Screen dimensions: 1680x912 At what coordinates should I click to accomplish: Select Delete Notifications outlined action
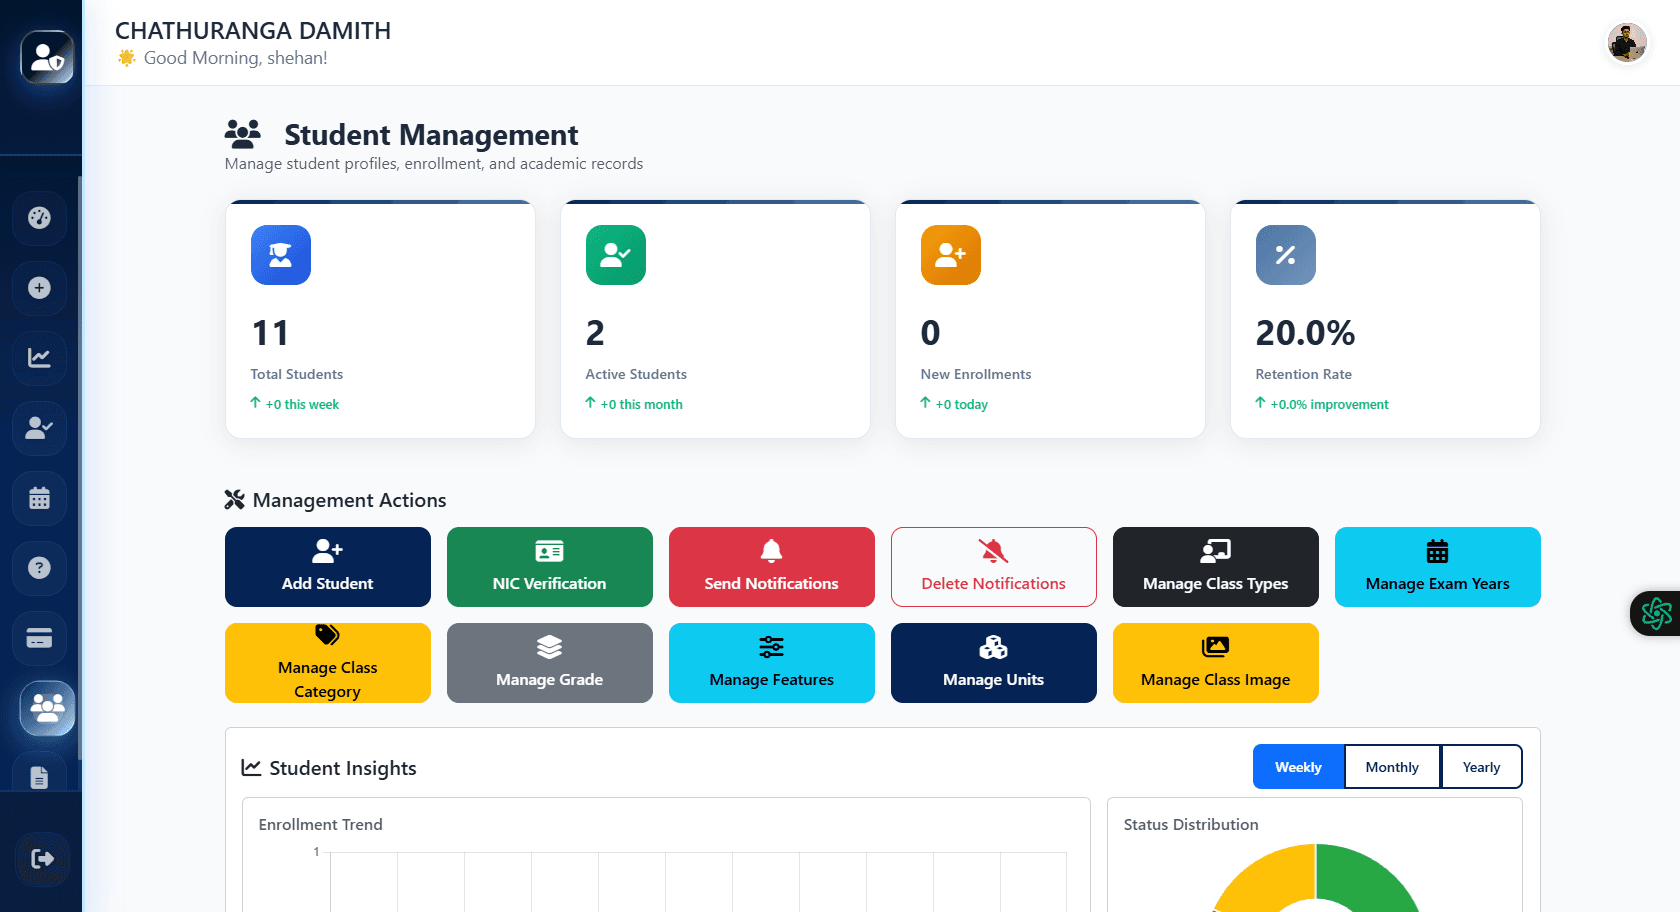point(993,567)
